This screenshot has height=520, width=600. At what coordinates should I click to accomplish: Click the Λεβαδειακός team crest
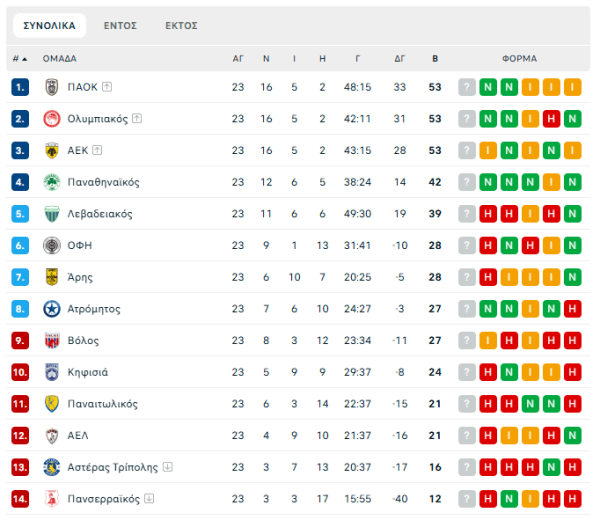[52, 214]
